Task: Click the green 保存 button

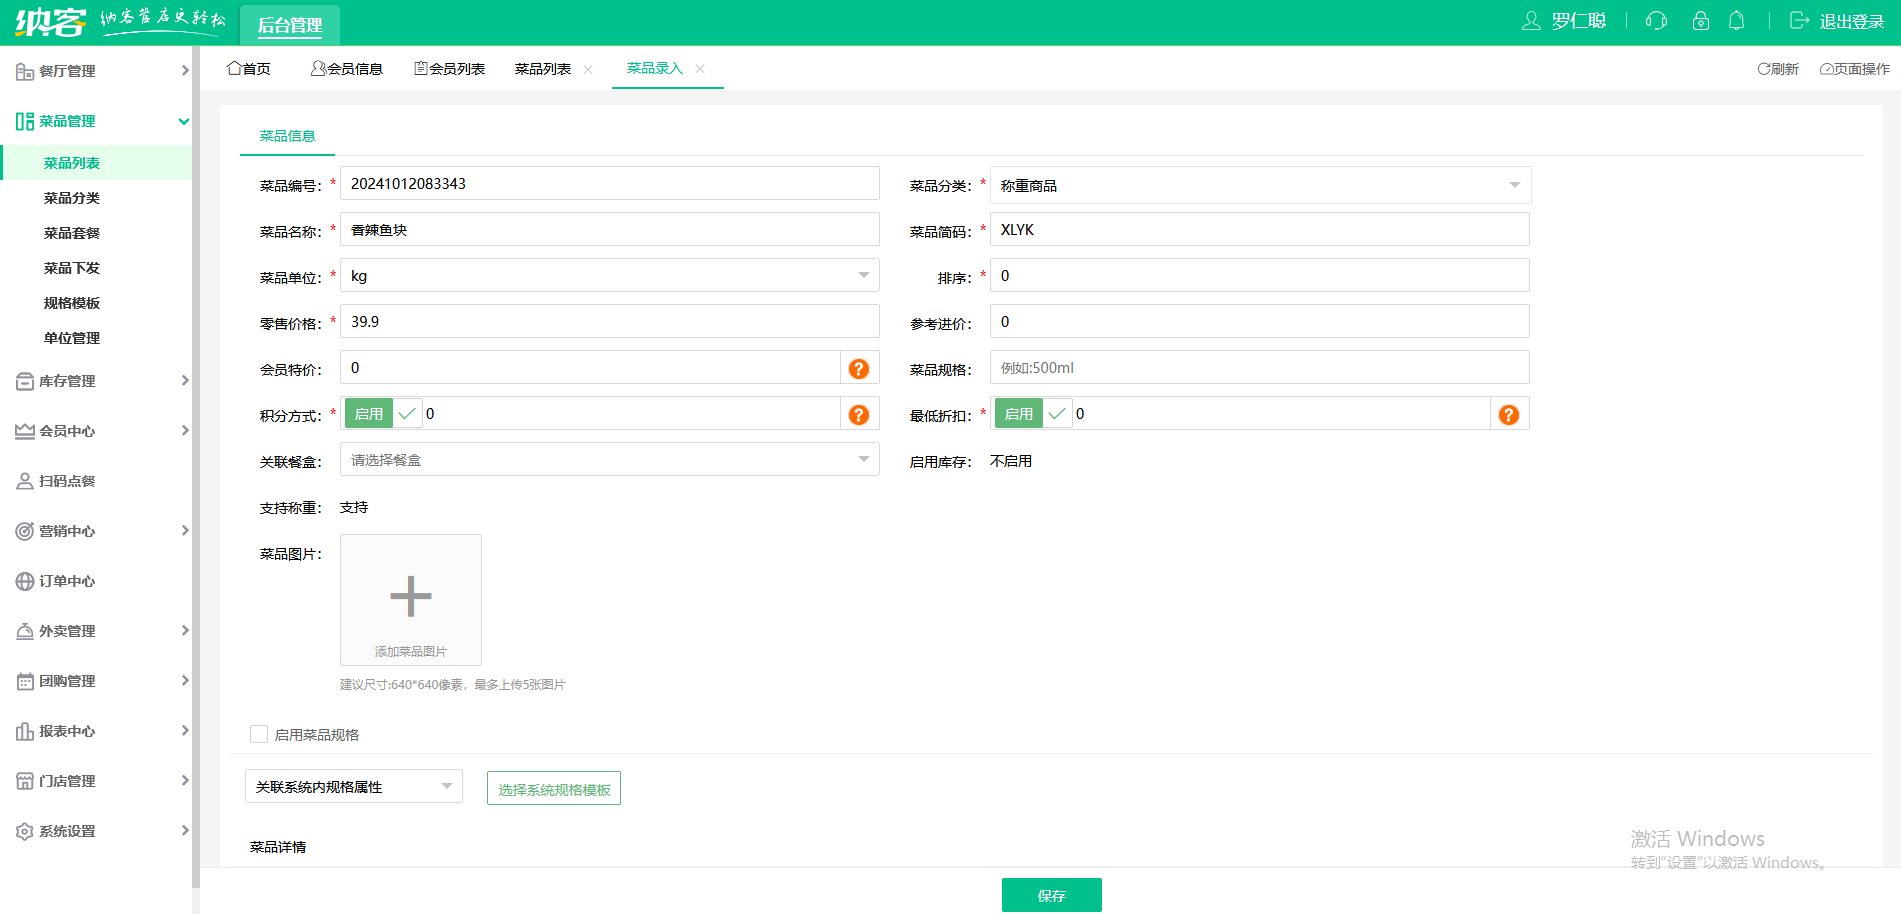Action: click(1052, 895)
